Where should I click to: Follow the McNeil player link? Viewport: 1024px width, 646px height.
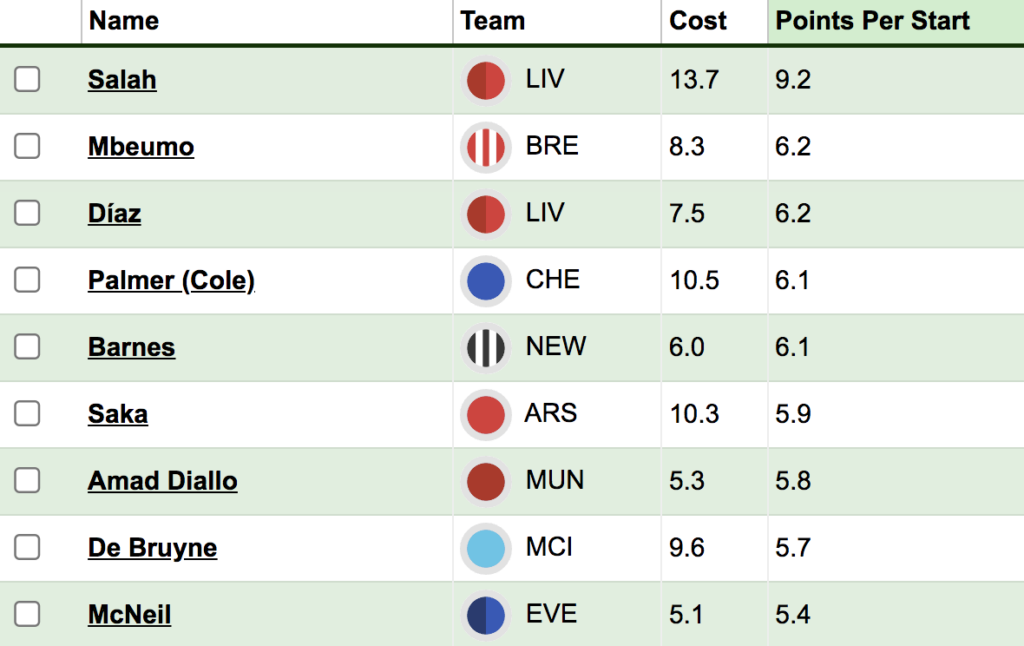[x=129, y=615]
